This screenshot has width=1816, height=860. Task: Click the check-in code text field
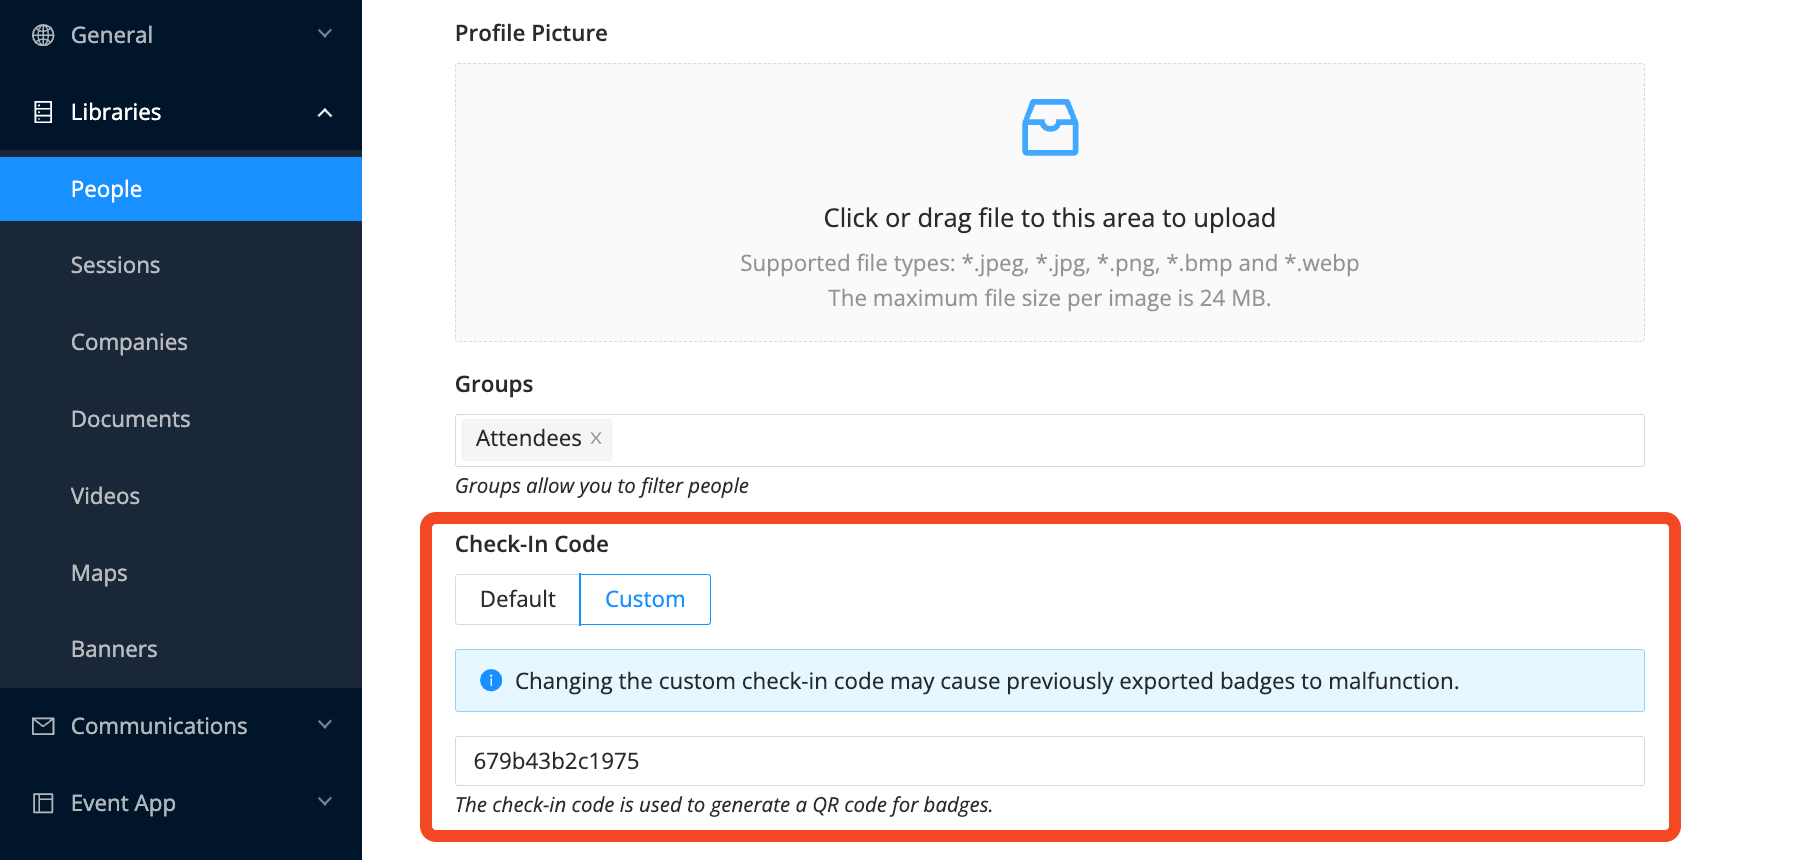coord(1049,761)
